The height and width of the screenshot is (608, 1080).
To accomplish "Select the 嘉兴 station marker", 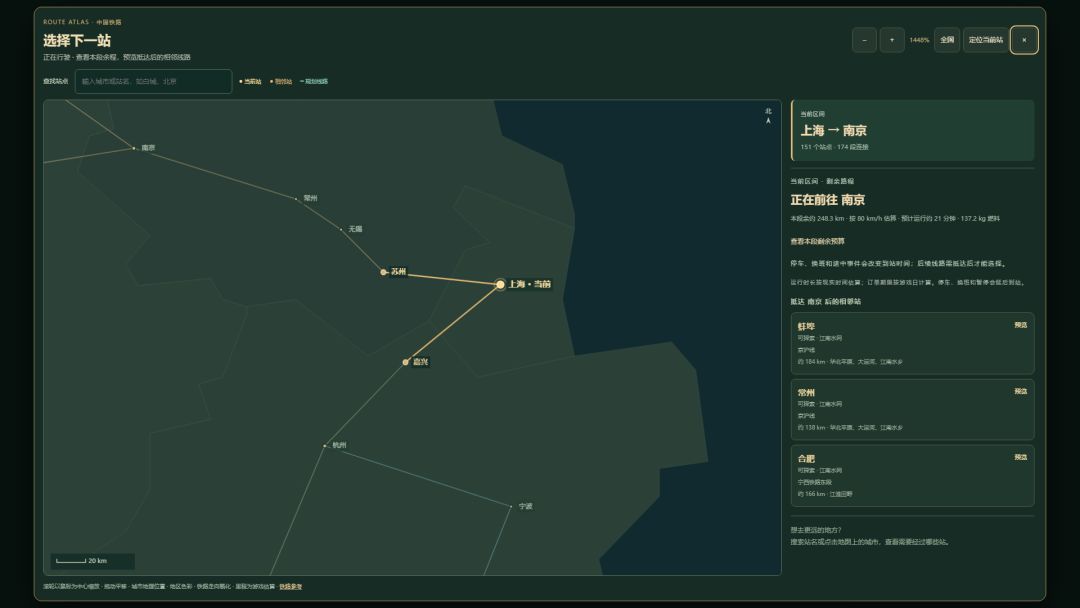I will pos(406,362).
